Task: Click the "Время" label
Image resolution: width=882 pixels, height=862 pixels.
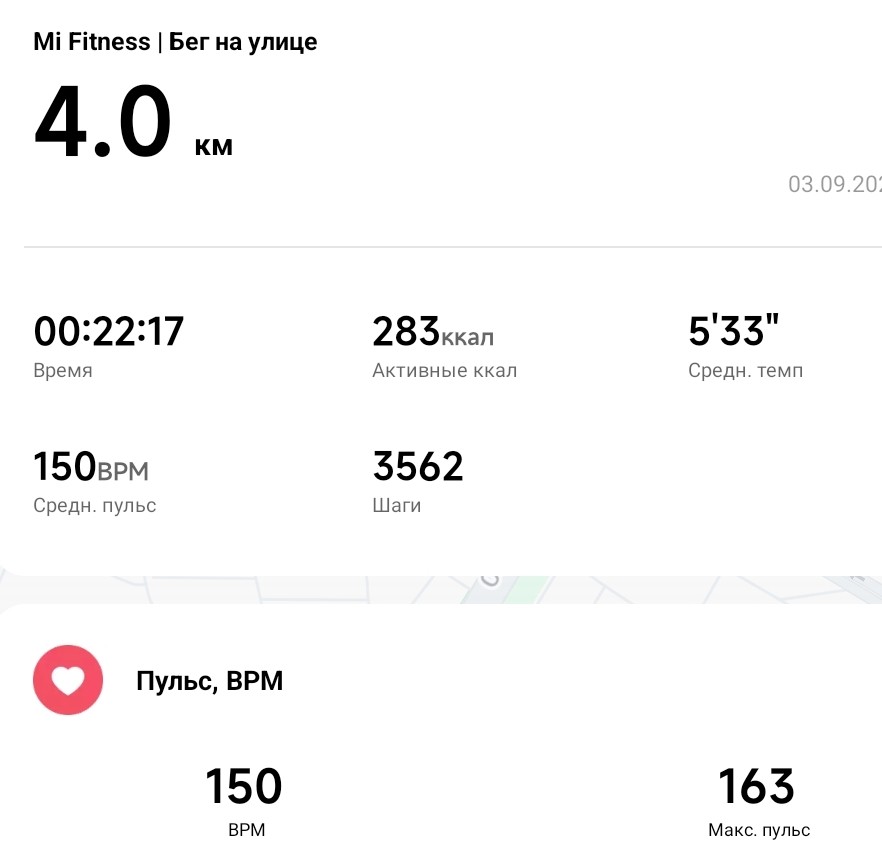Action: tap(63, 371)
